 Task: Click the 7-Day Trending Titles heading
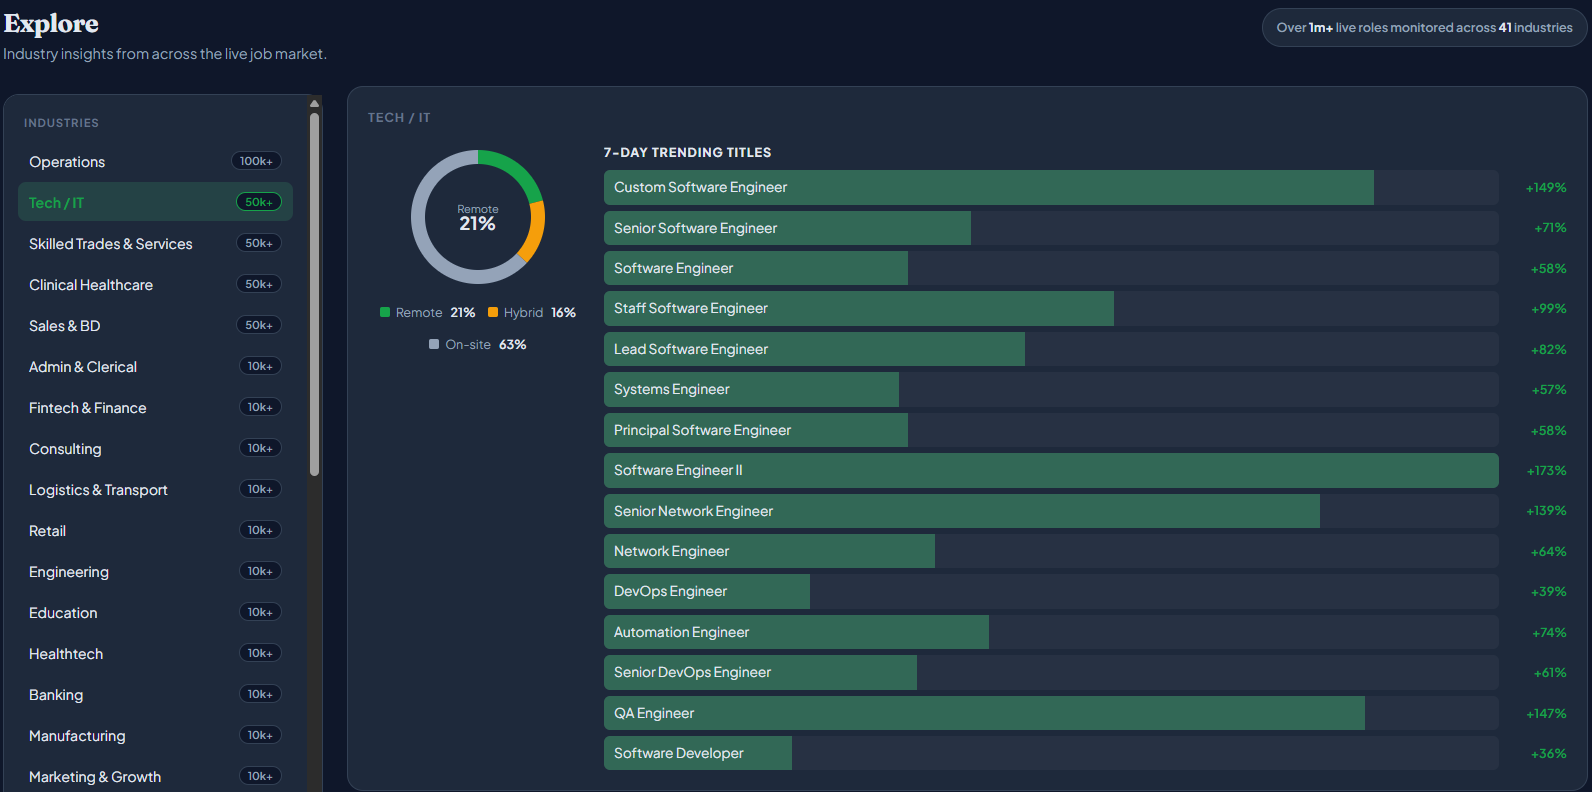tap(687, 152)
